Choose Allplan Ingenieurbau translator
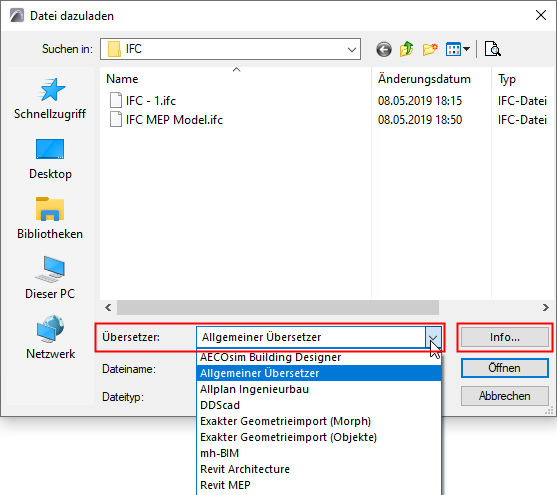 pos(319,389)
